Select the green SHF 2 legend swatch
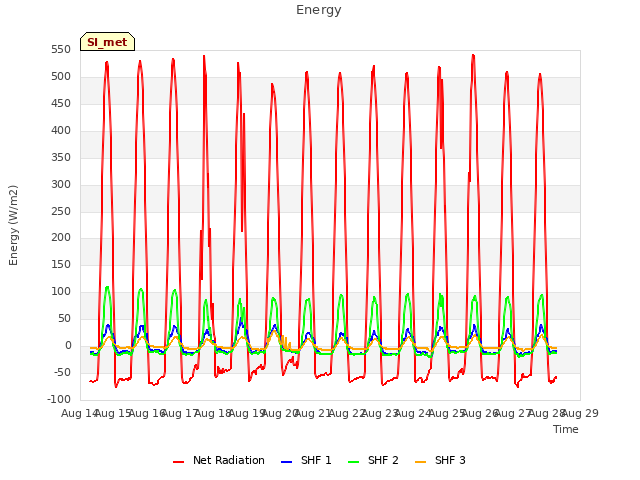The height and width of the screenshot is (480, 640). pyautogui.click(x=353, y=462)
